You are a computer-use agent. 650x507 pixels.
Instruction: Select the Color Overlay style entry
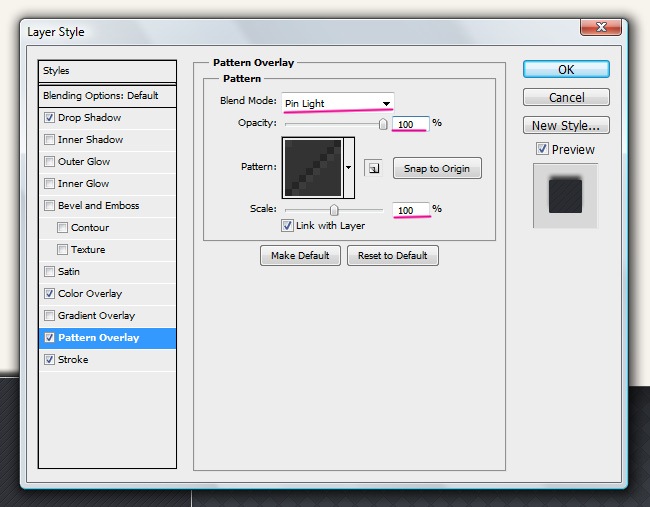(x=90, y=294)
